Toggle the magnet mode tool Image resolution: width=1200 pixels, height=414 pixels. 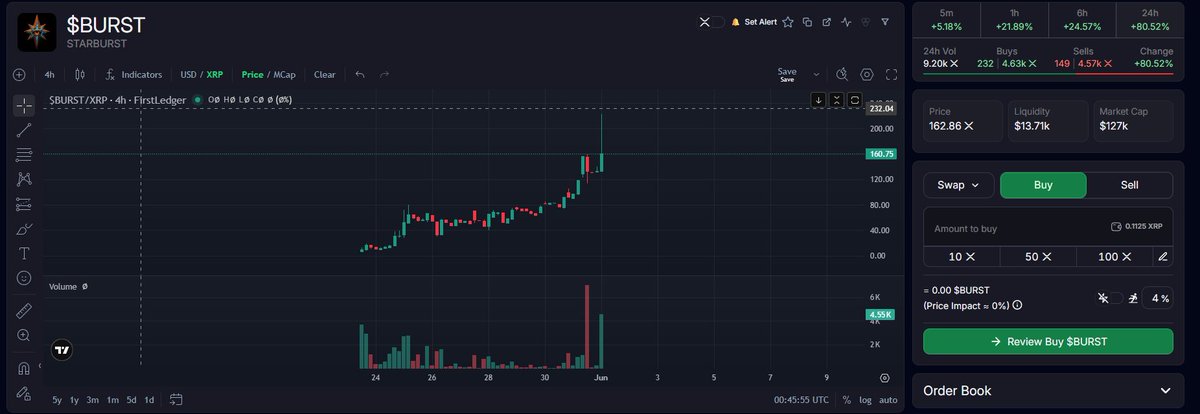coord(25,368)
